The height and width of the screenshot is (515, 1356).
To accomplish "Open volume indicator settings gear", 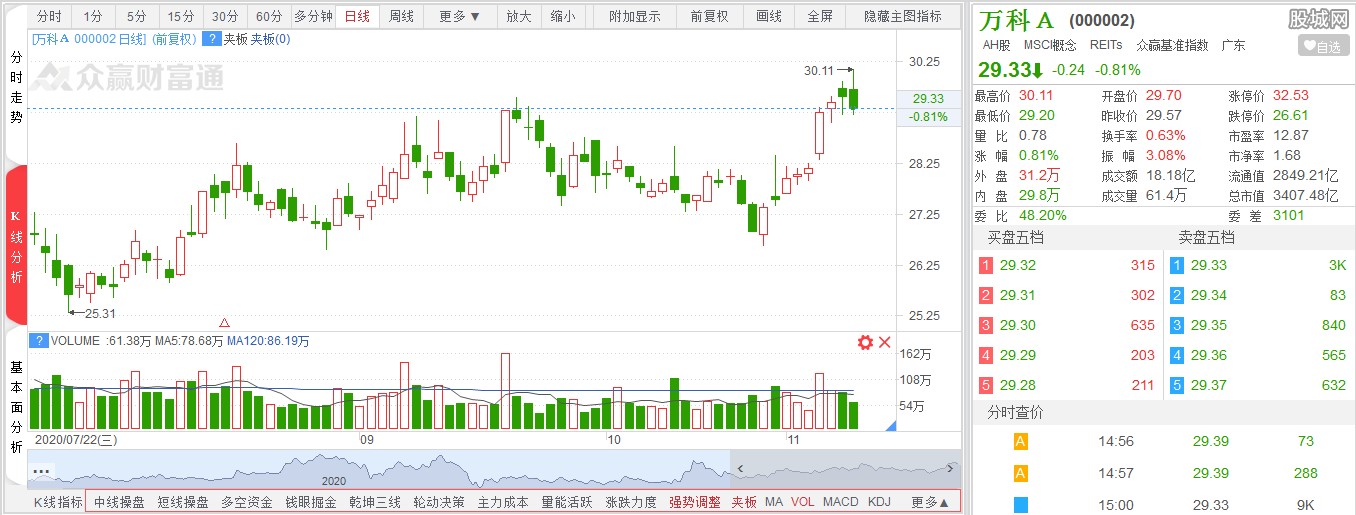I will [865, 343].
